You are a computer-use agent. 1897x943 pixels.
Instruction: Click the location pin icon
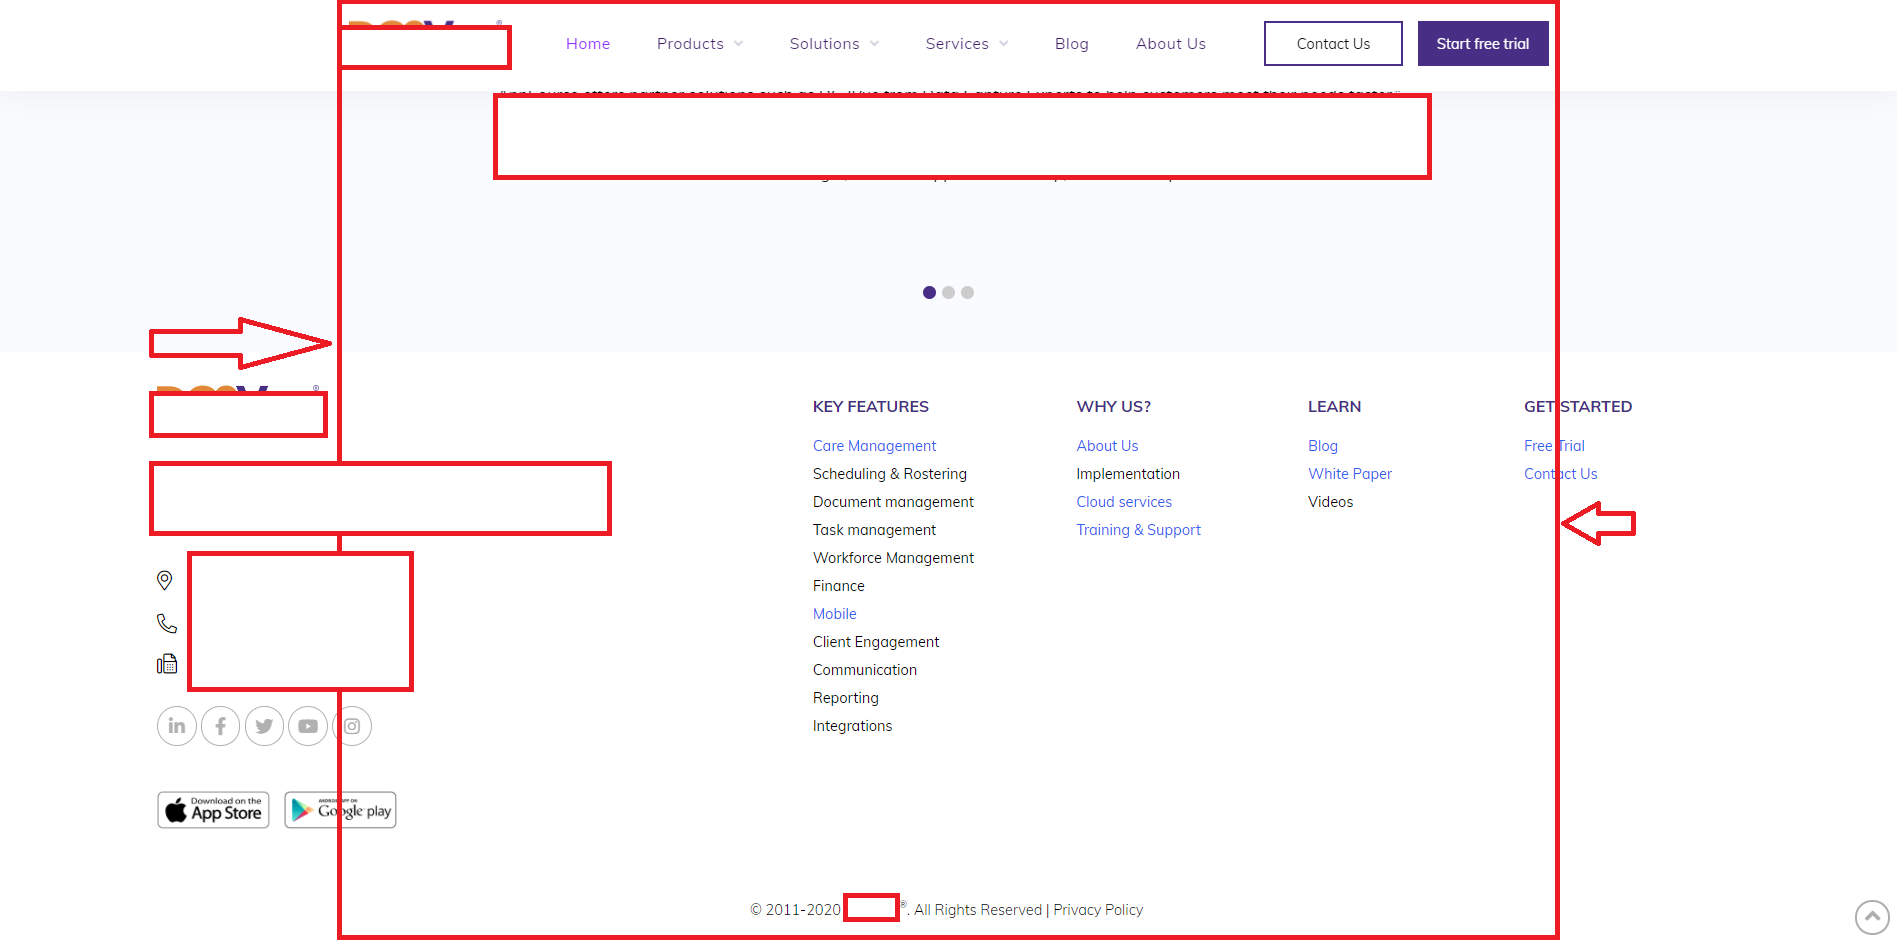click(x=165, y=580)
